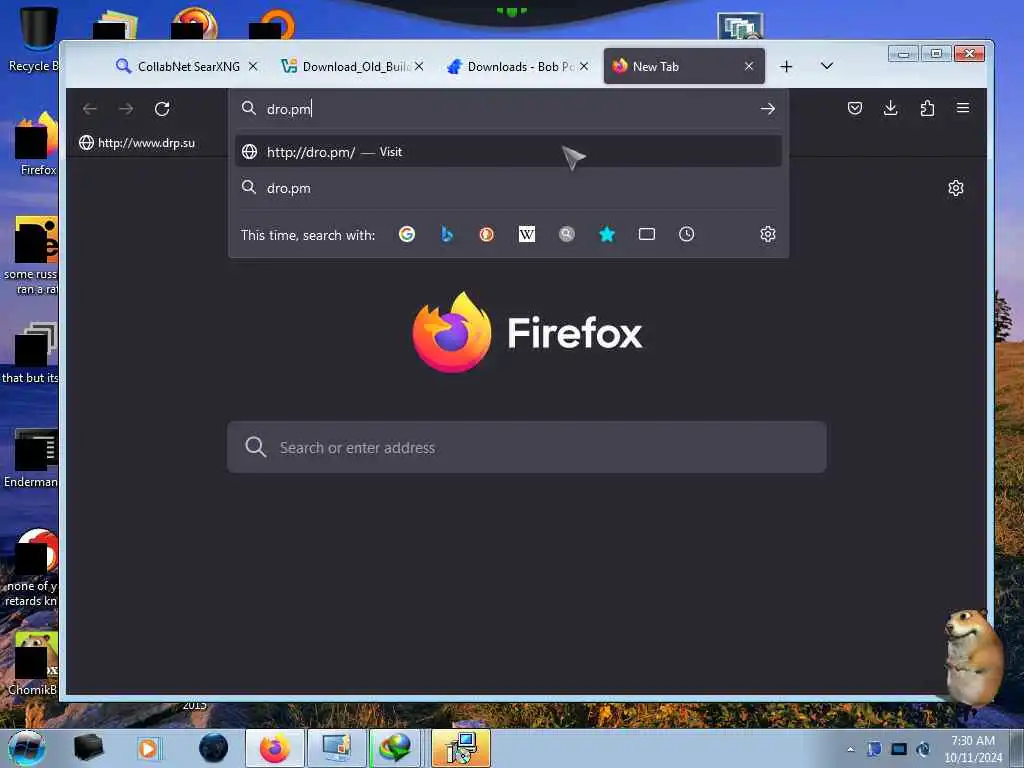The width and height of the screenshot is (1024, 768).
Task: Open http://www.drp.su bookmark
Action: tap(137, 143)
